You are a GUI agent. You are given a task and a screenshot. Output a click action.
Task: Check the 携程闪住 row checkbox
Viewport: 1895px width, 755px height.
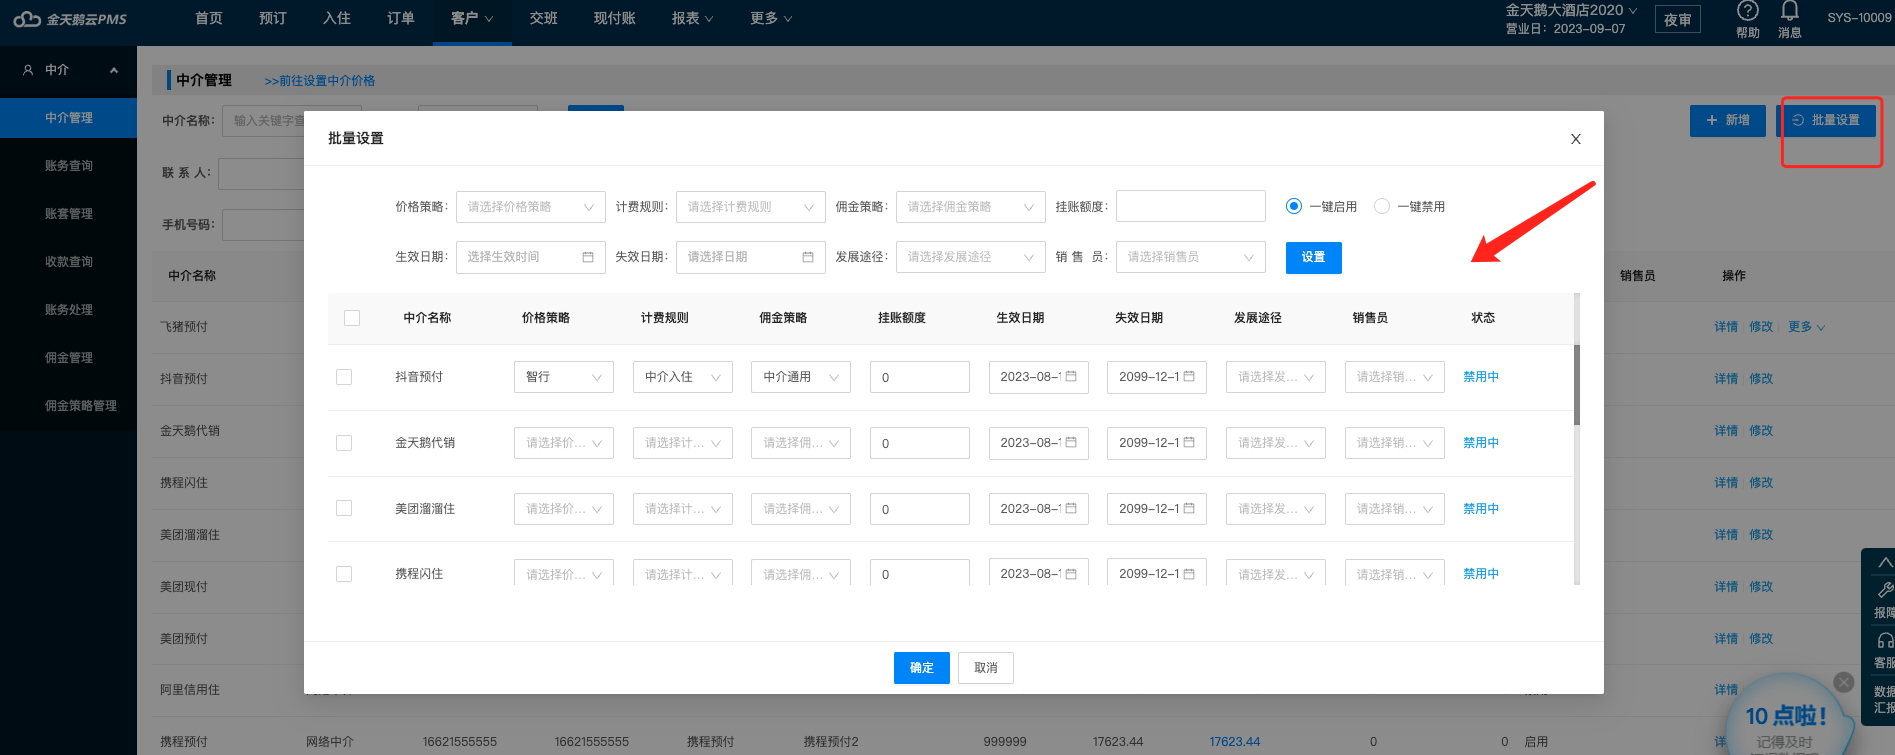click(x=344, y=574)
